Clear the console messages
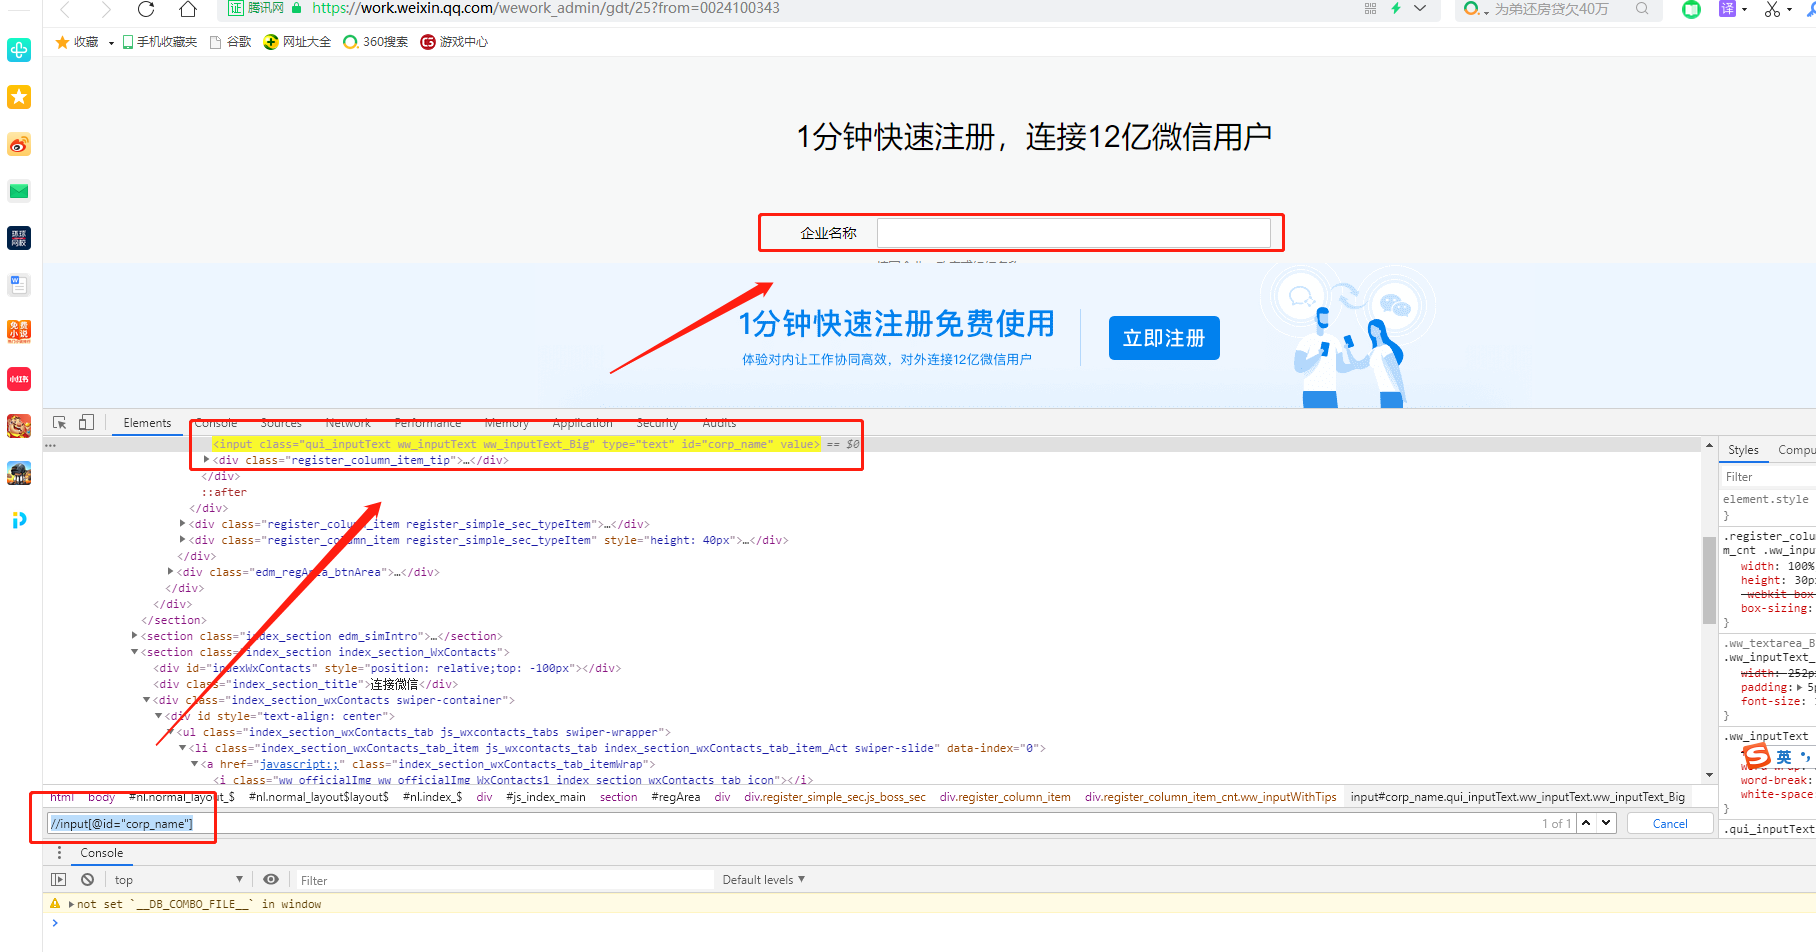Viewport: 1816px width, 952px height. coord(87,878)
